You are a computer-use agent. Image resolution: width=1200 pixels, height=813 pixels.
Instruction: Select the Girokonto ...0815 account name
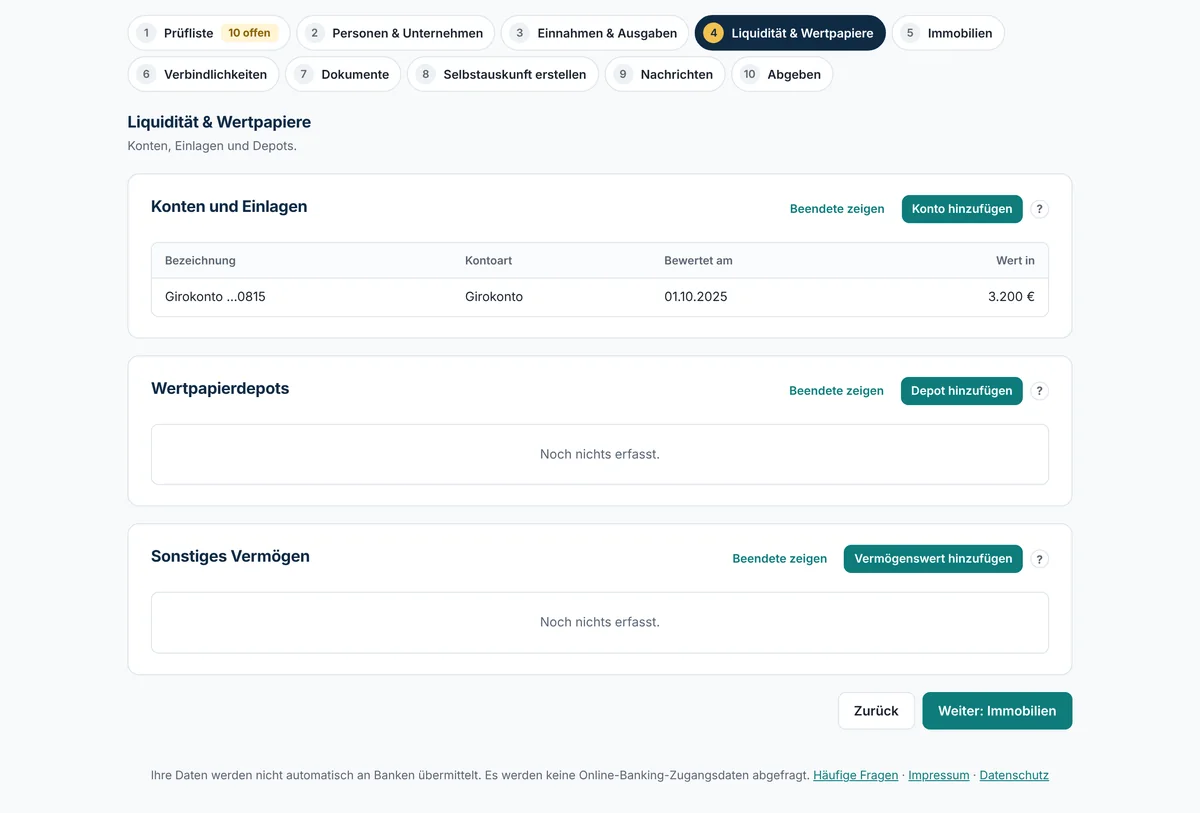pos(215,297)
